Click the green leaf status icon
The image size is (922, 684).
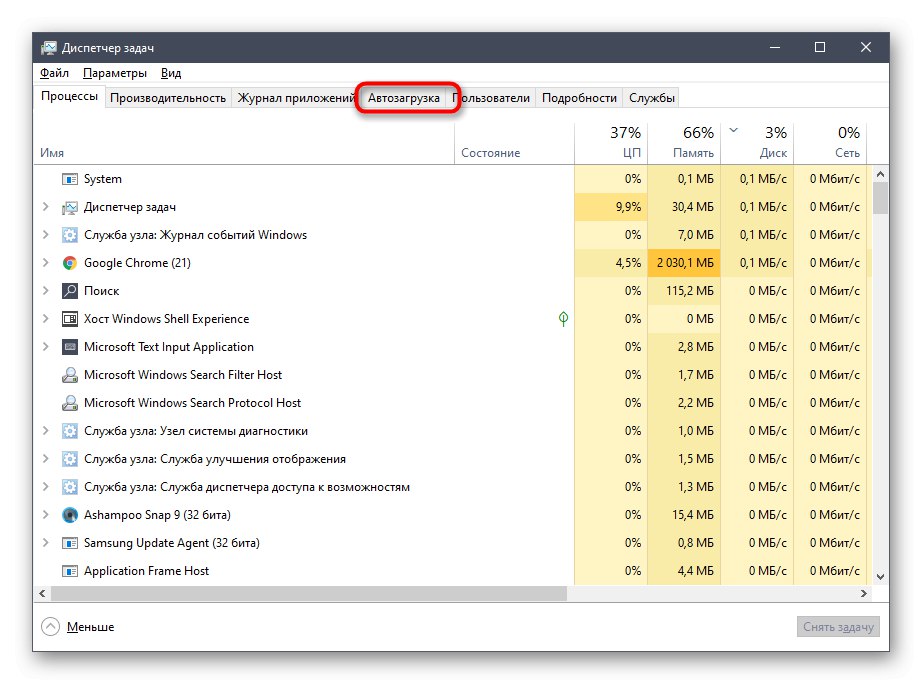(x=564, y=319)
